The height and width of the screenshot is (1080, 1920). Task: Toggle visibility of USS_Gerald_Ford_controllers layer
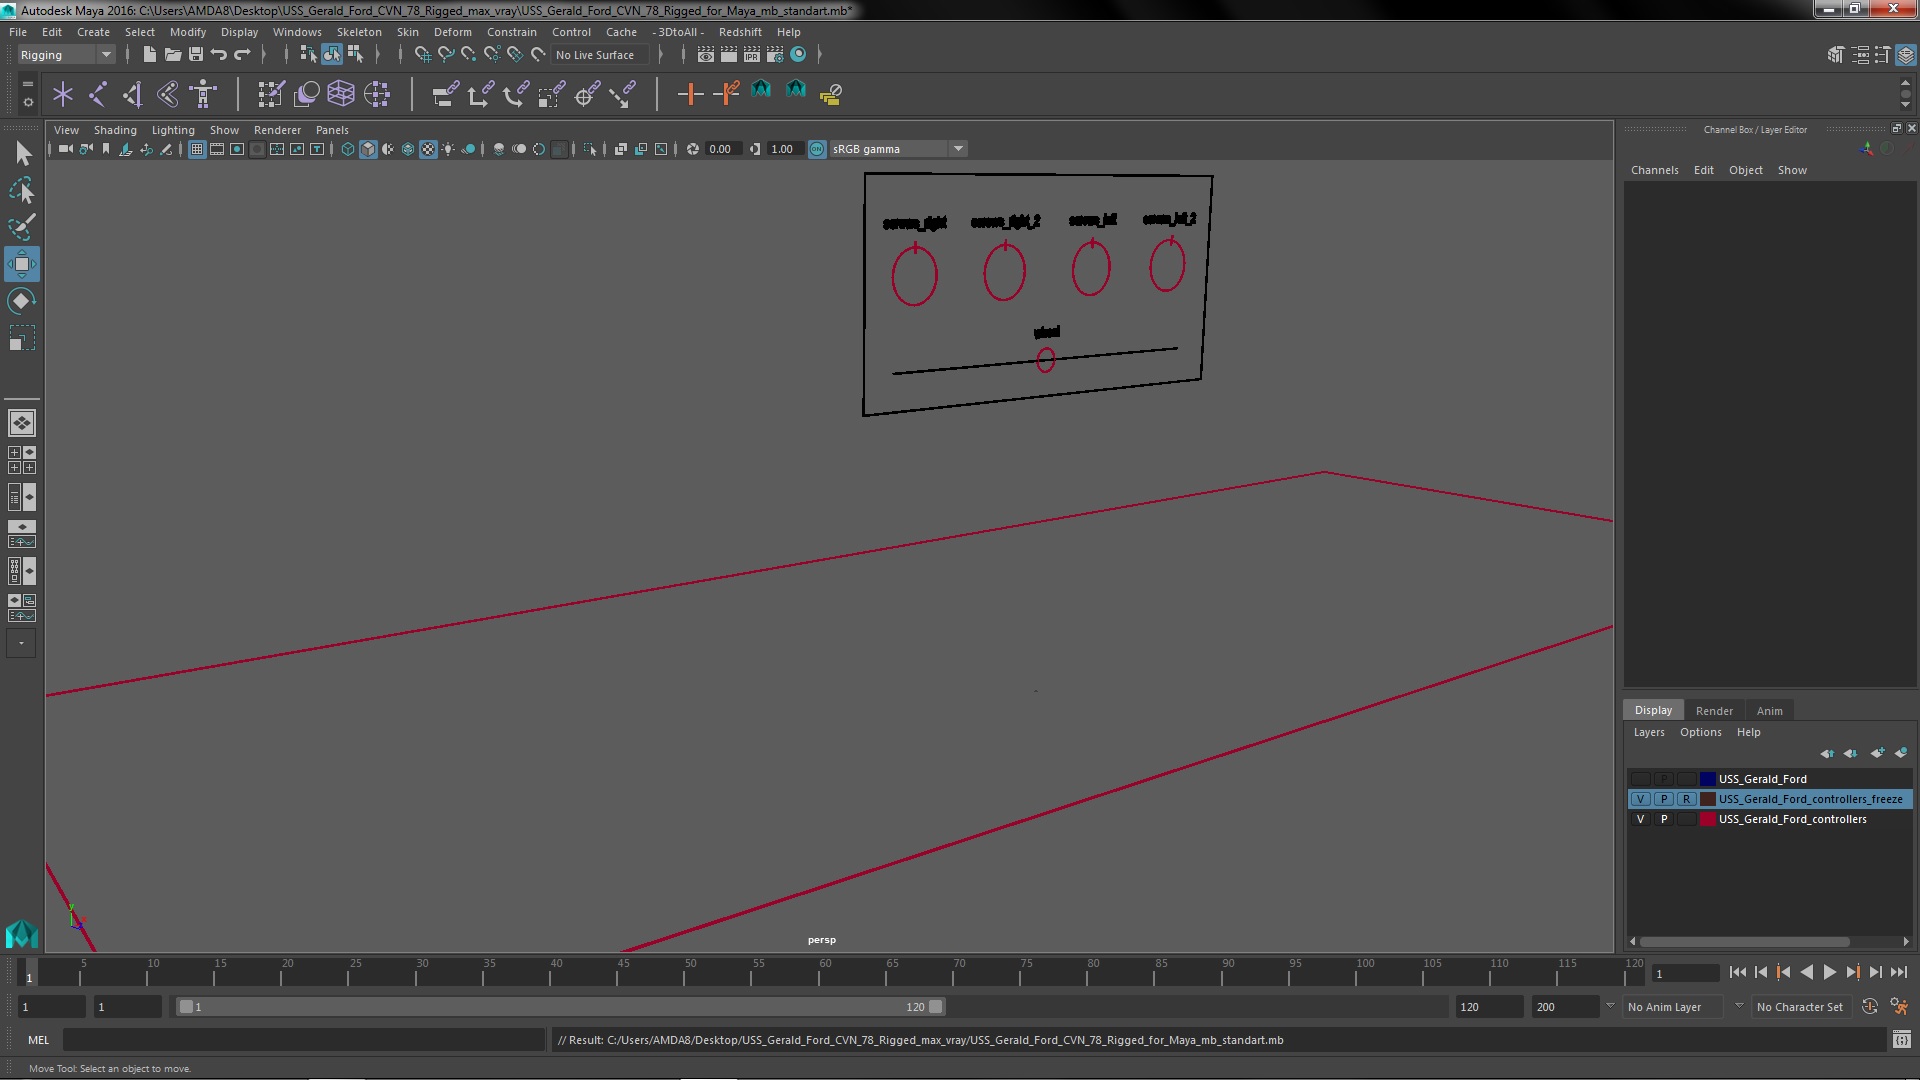tap(1640, 819)
